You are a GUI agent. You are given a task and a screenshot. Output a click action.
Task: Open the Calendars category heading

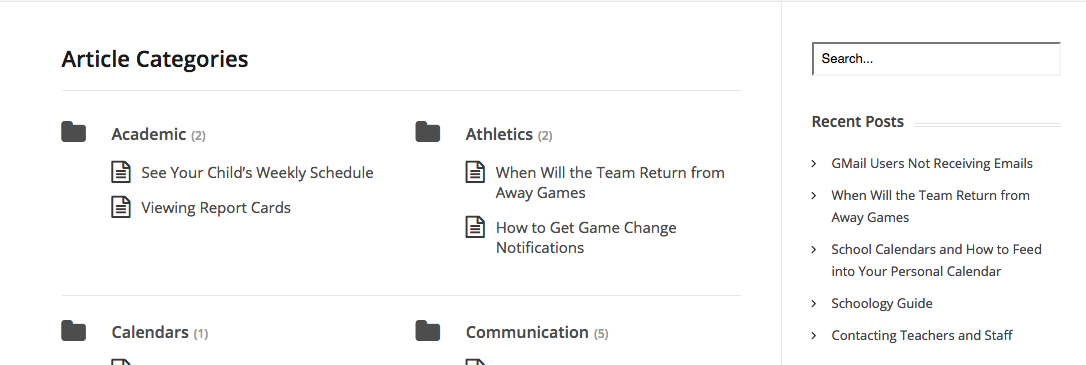pyautogui.click(x=150, y=332)
